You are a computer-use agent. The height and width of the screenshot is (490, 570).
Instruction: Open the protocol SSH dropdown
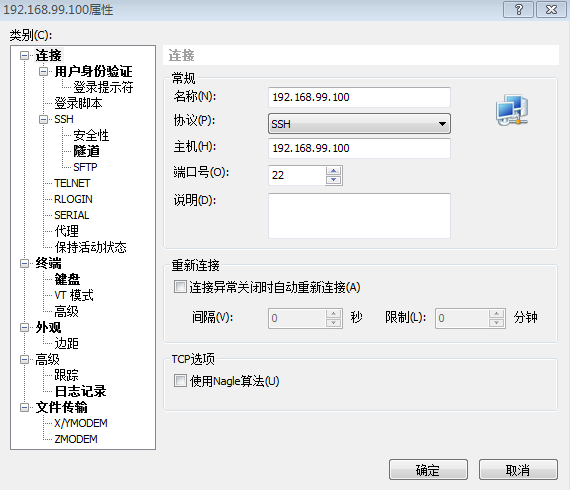[x=359, y=124]
